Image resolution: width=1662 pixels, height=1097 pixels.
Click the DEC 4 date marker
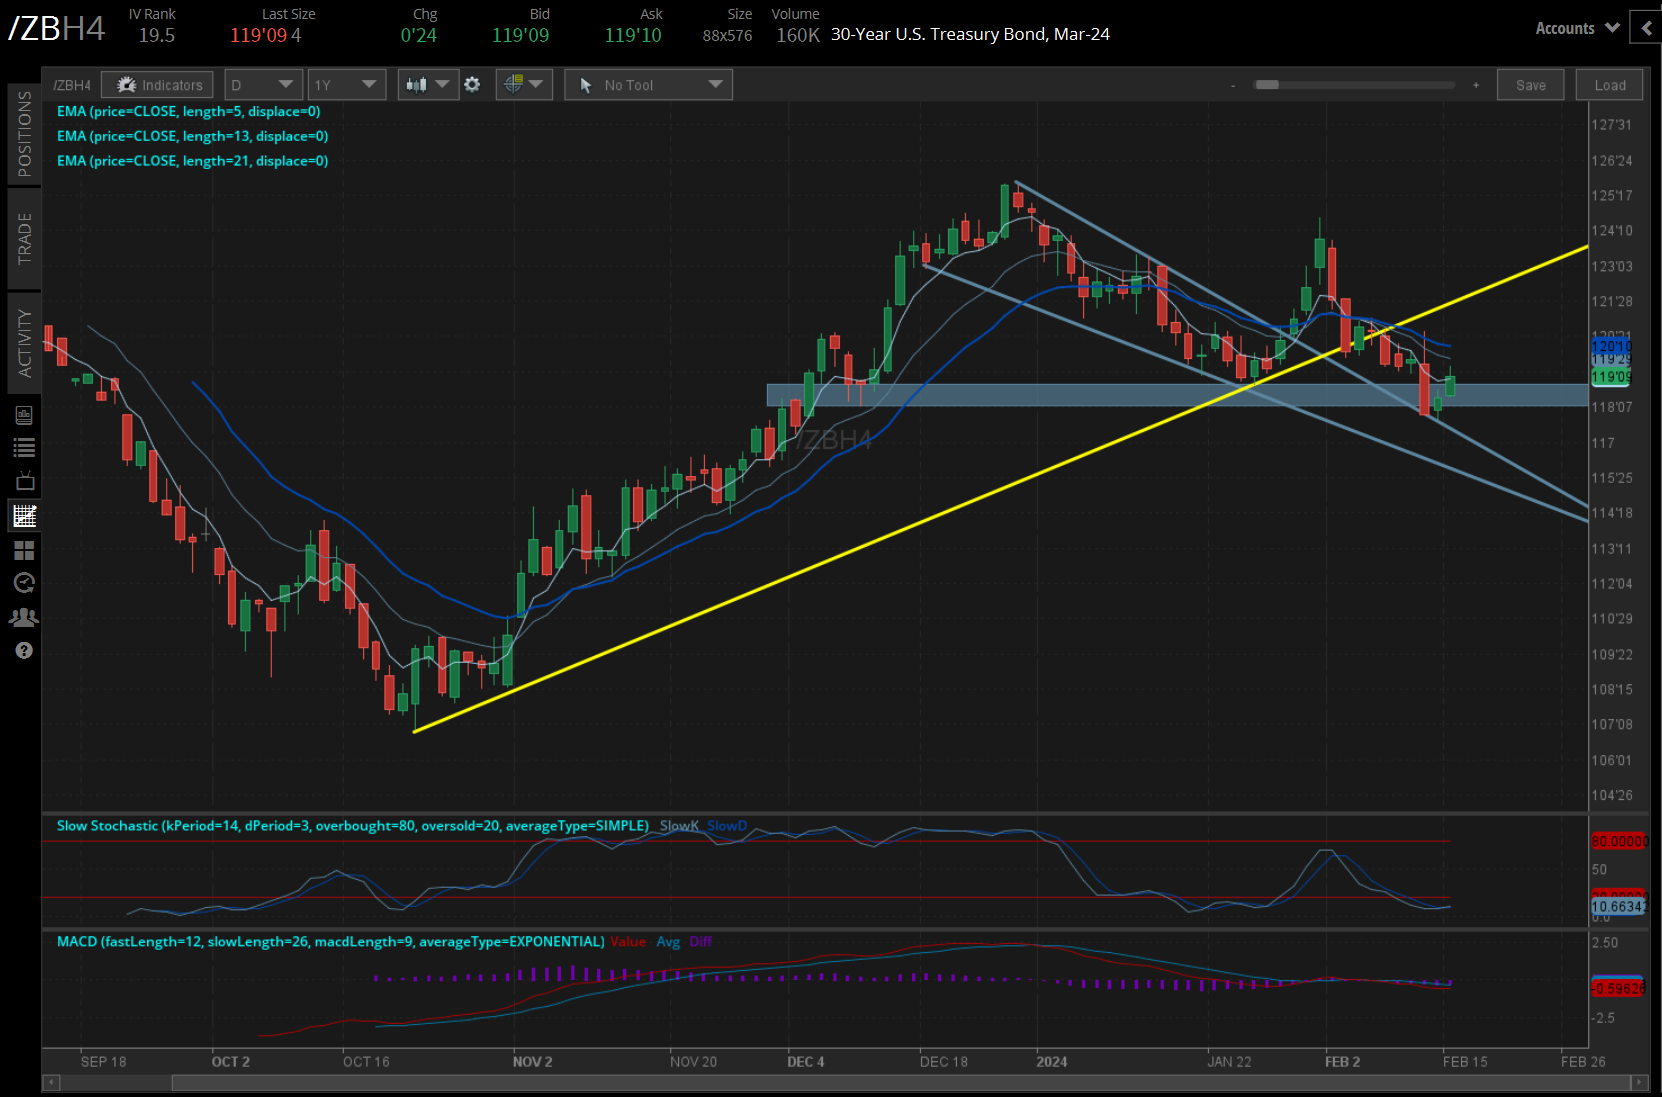[x=806, y=1062]
